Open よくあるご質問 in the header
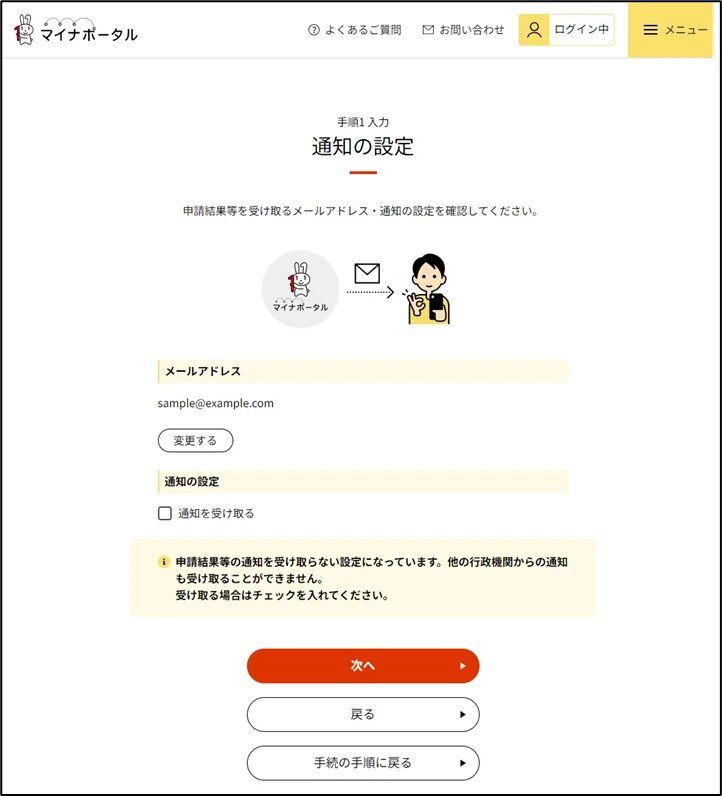722x796 pixels. click(355, 30)
